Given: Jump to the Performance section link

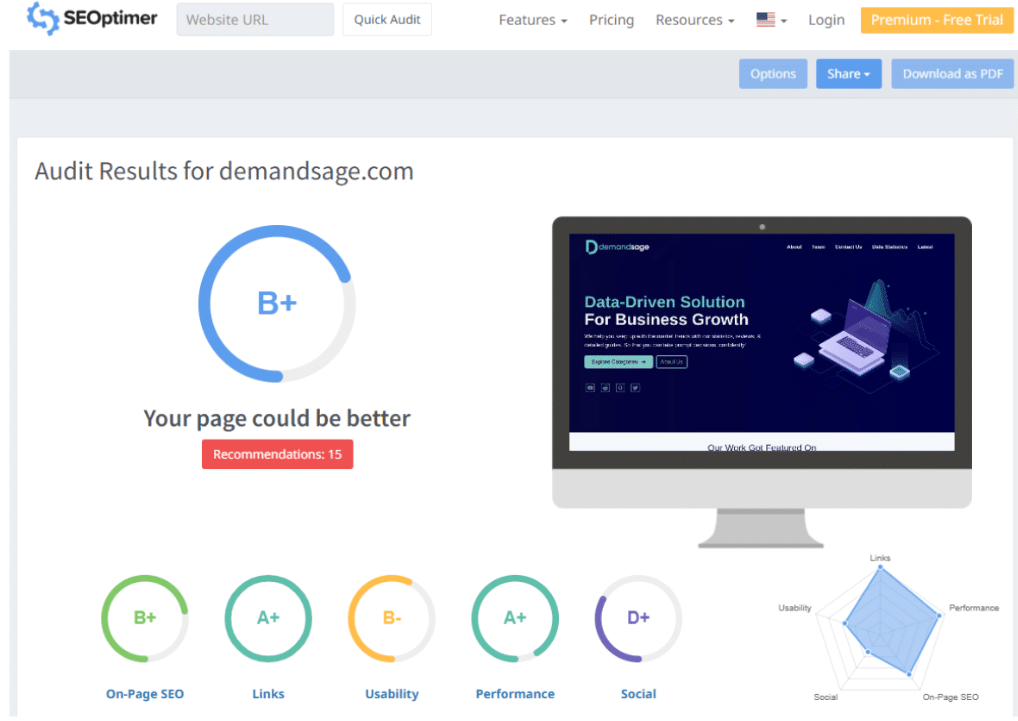Looking at the screenshot, I should [515, 694].
